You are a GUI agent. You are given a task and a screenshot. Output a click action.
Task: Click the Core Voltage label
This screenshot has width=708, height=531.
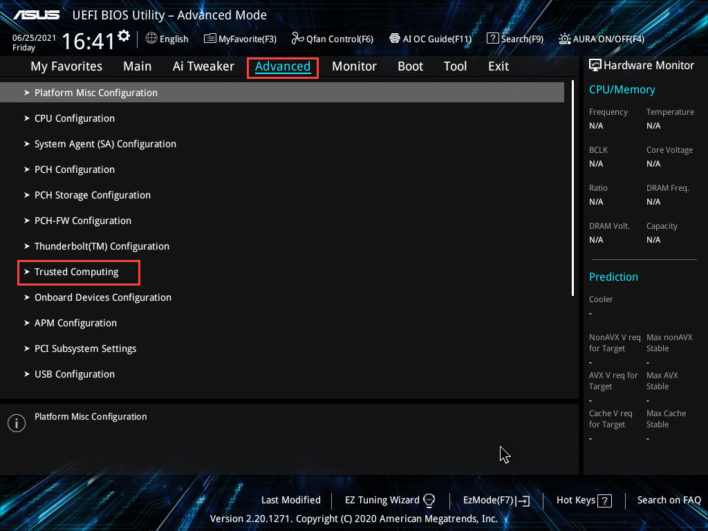click(669, 150)
